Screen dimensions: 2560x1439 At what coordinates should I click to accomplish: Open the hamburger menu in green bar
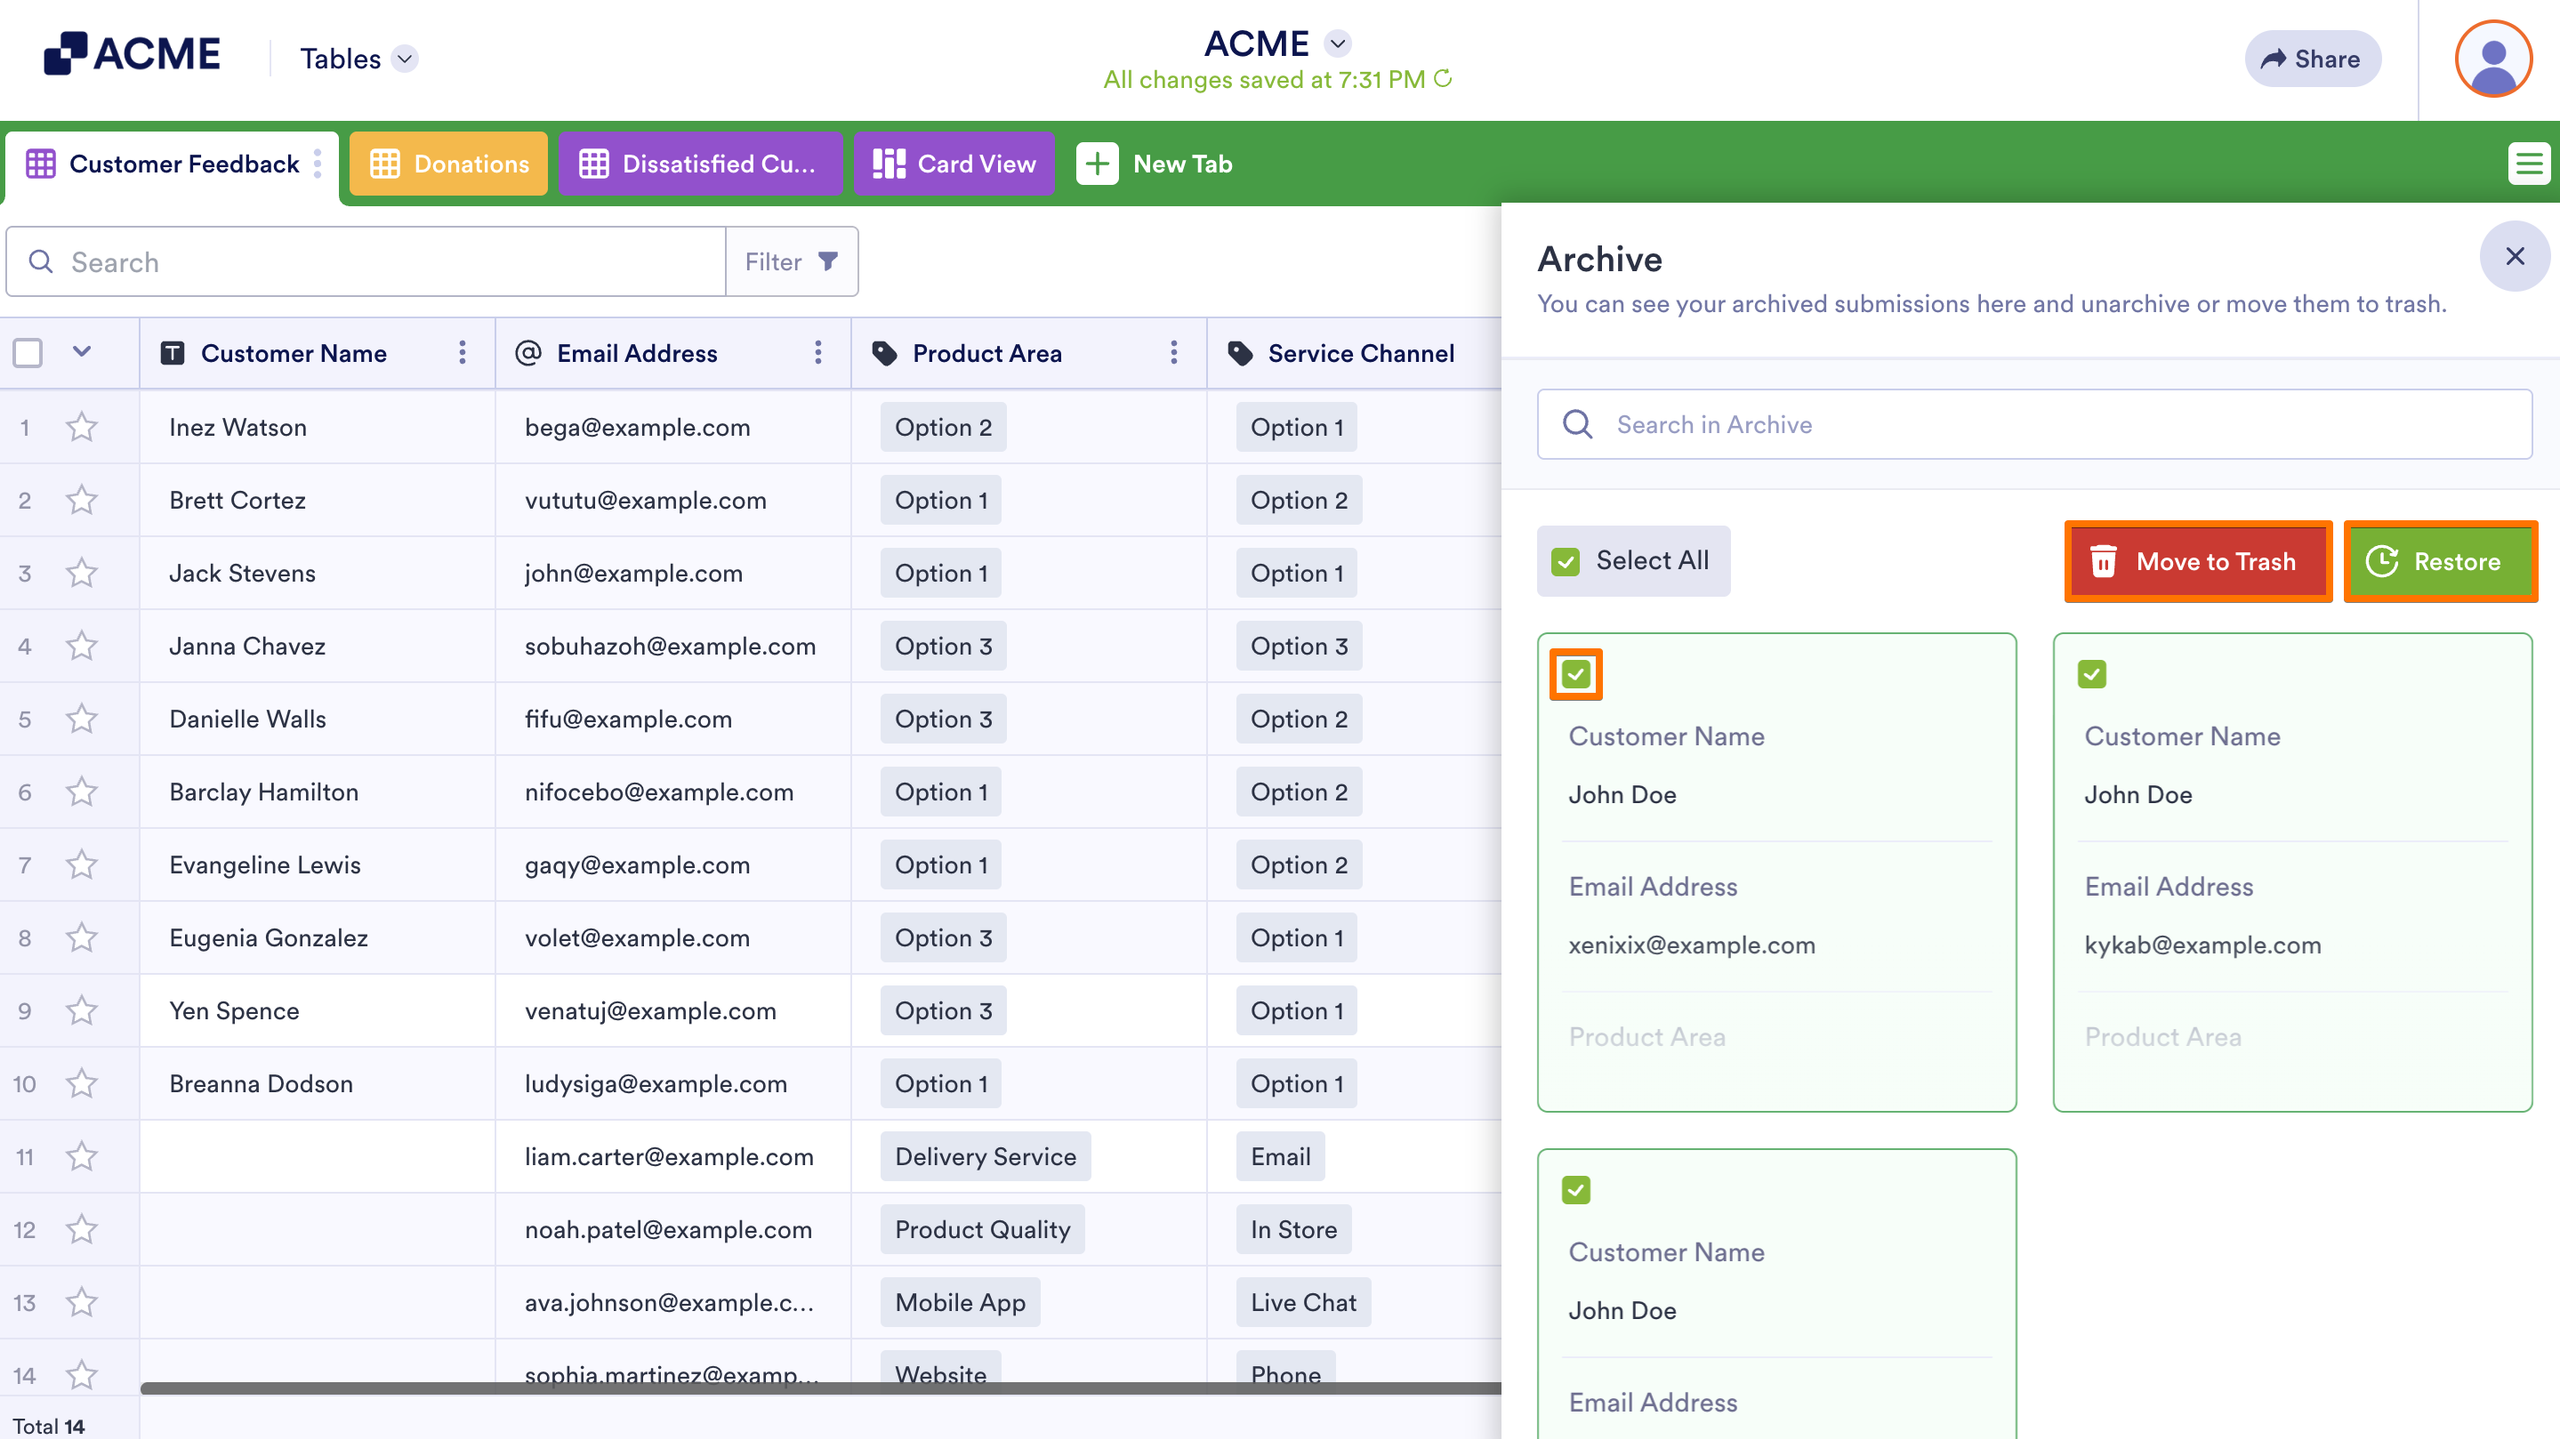(x=2529, y=163)
